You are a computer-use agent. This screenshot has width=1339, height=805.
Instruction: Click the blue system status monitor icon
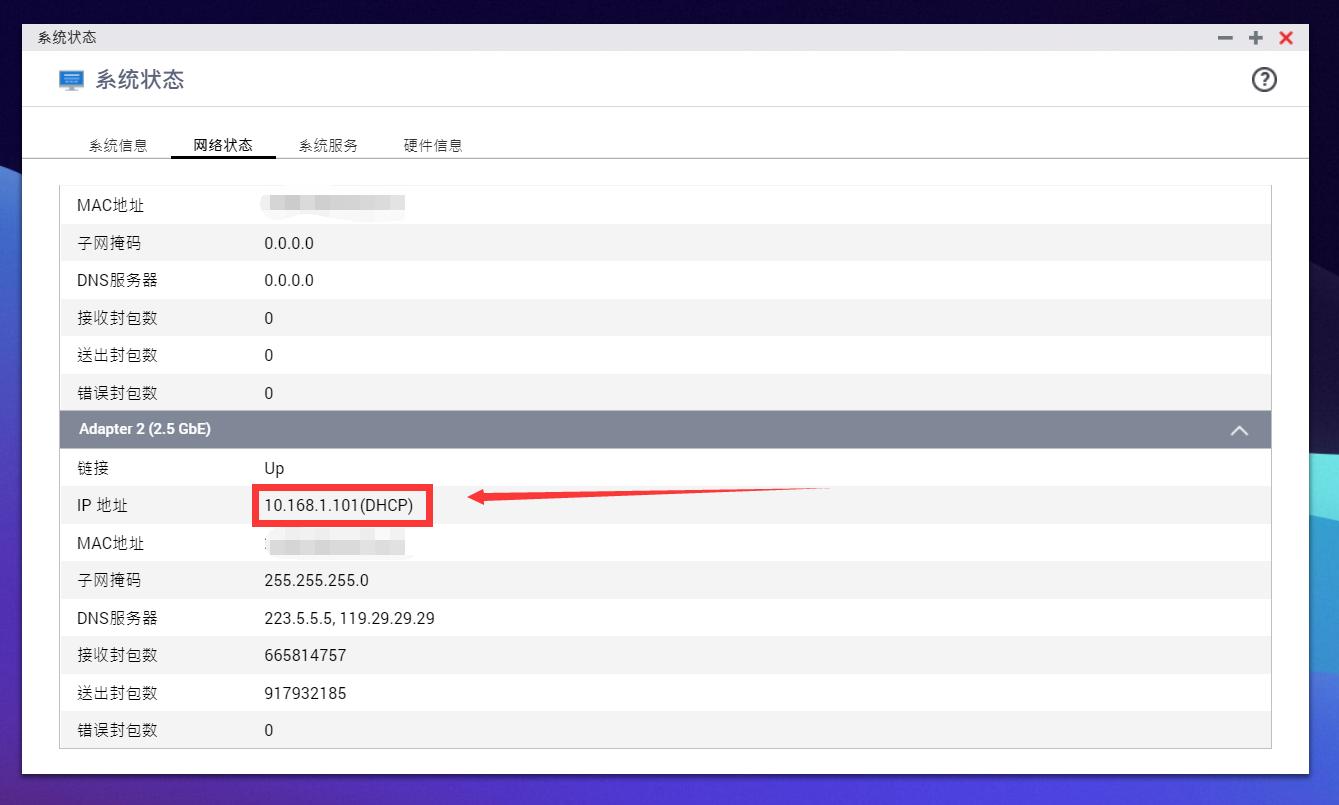[x=70, y=79]
